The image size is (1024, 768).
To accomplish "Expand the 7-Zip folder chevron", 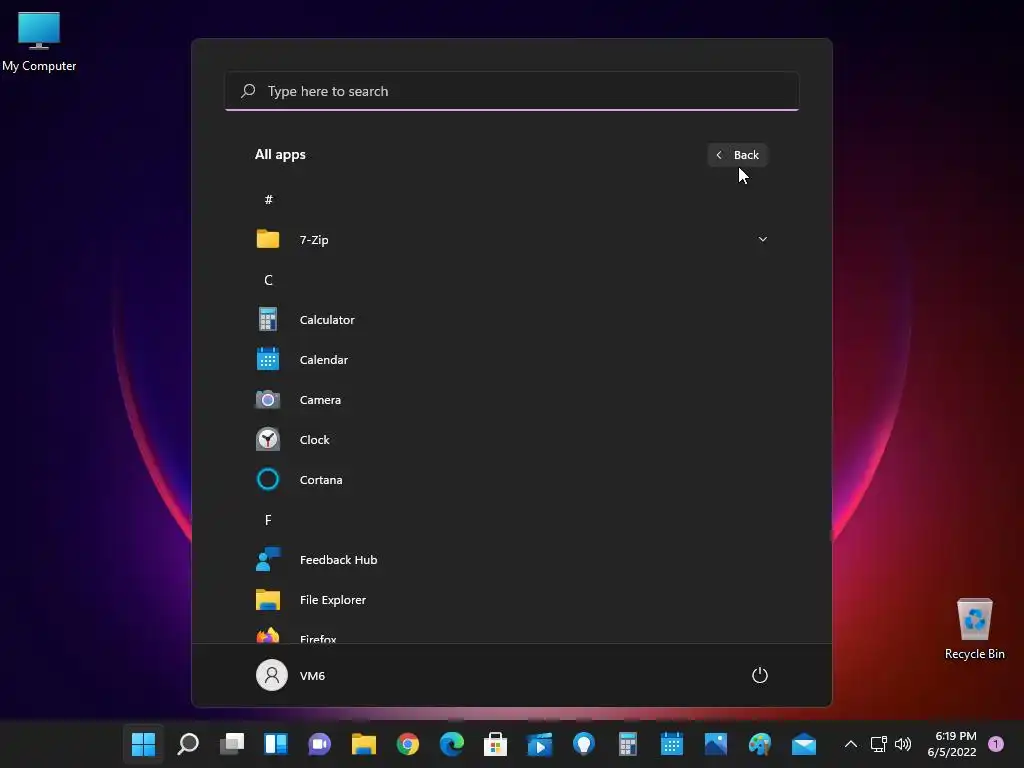I will tap(762, 239).
